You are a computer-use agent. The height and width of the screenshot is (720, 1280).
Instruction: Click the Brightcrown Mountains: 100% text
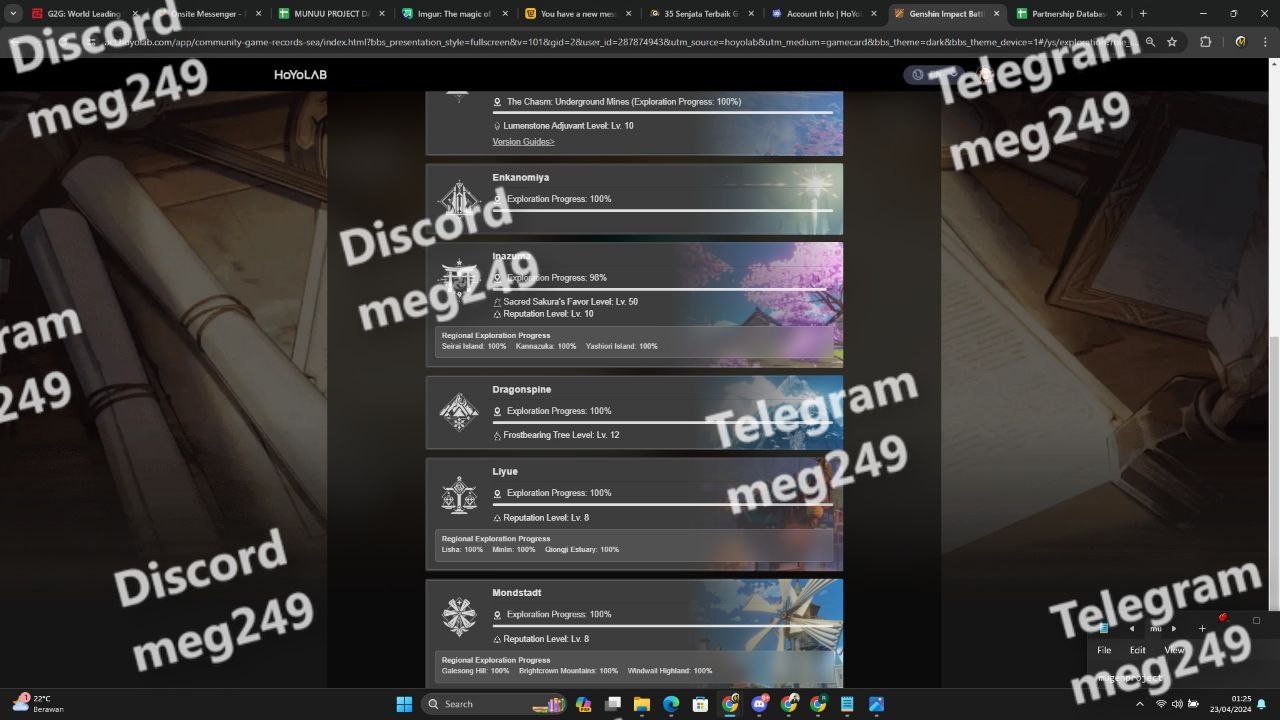coord(568,671)
